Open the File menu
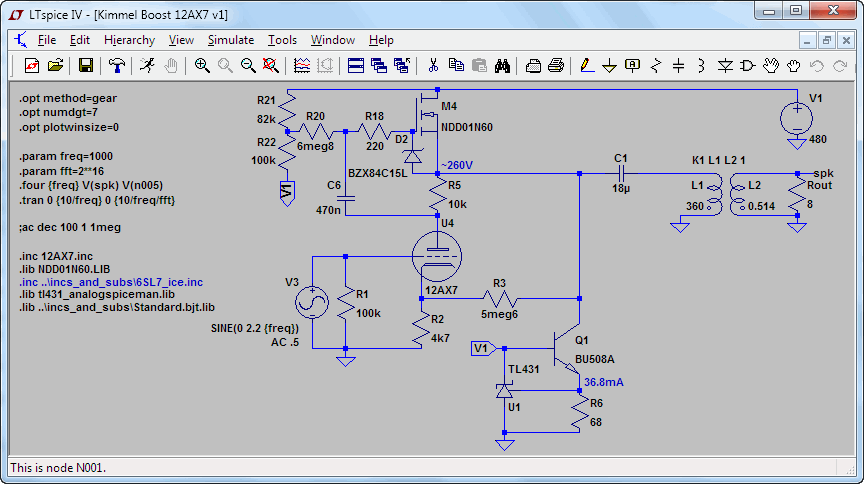This screenshot has height=484, width=864. pyautogui.click(x=47, y=40)
